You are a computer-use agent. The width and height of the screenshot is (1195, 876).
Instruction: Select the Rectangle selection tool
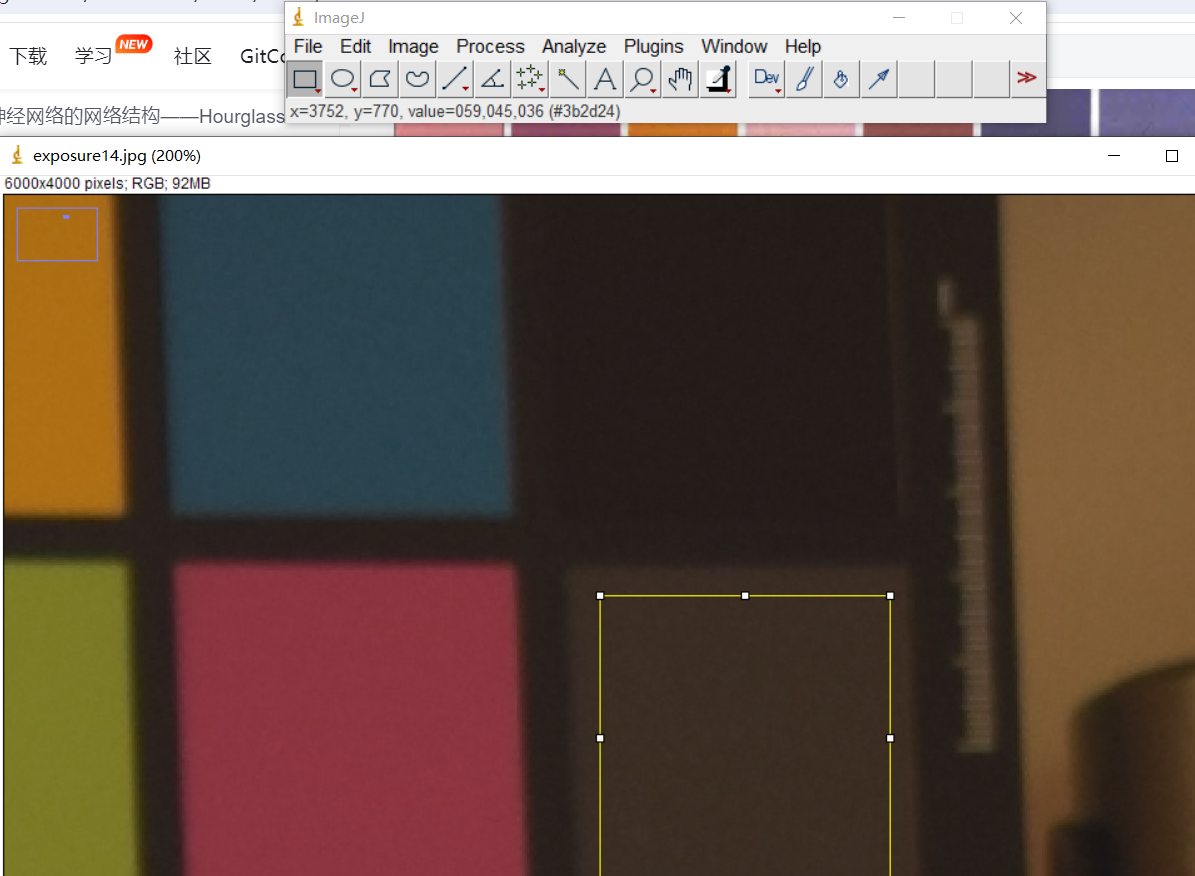(306, 79)
